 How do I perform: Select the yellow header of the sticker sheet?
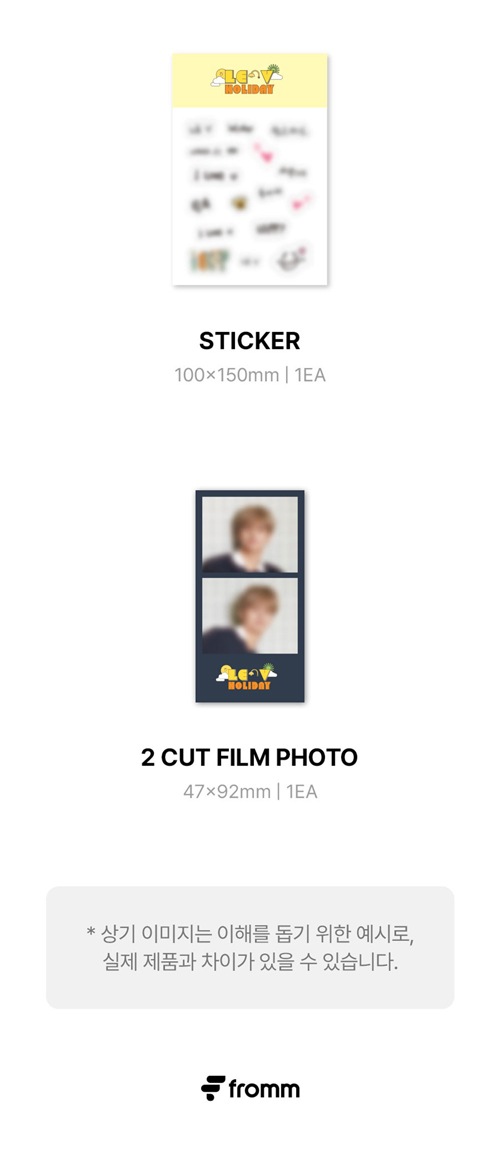pyautogui.click(x=250, y=80)
